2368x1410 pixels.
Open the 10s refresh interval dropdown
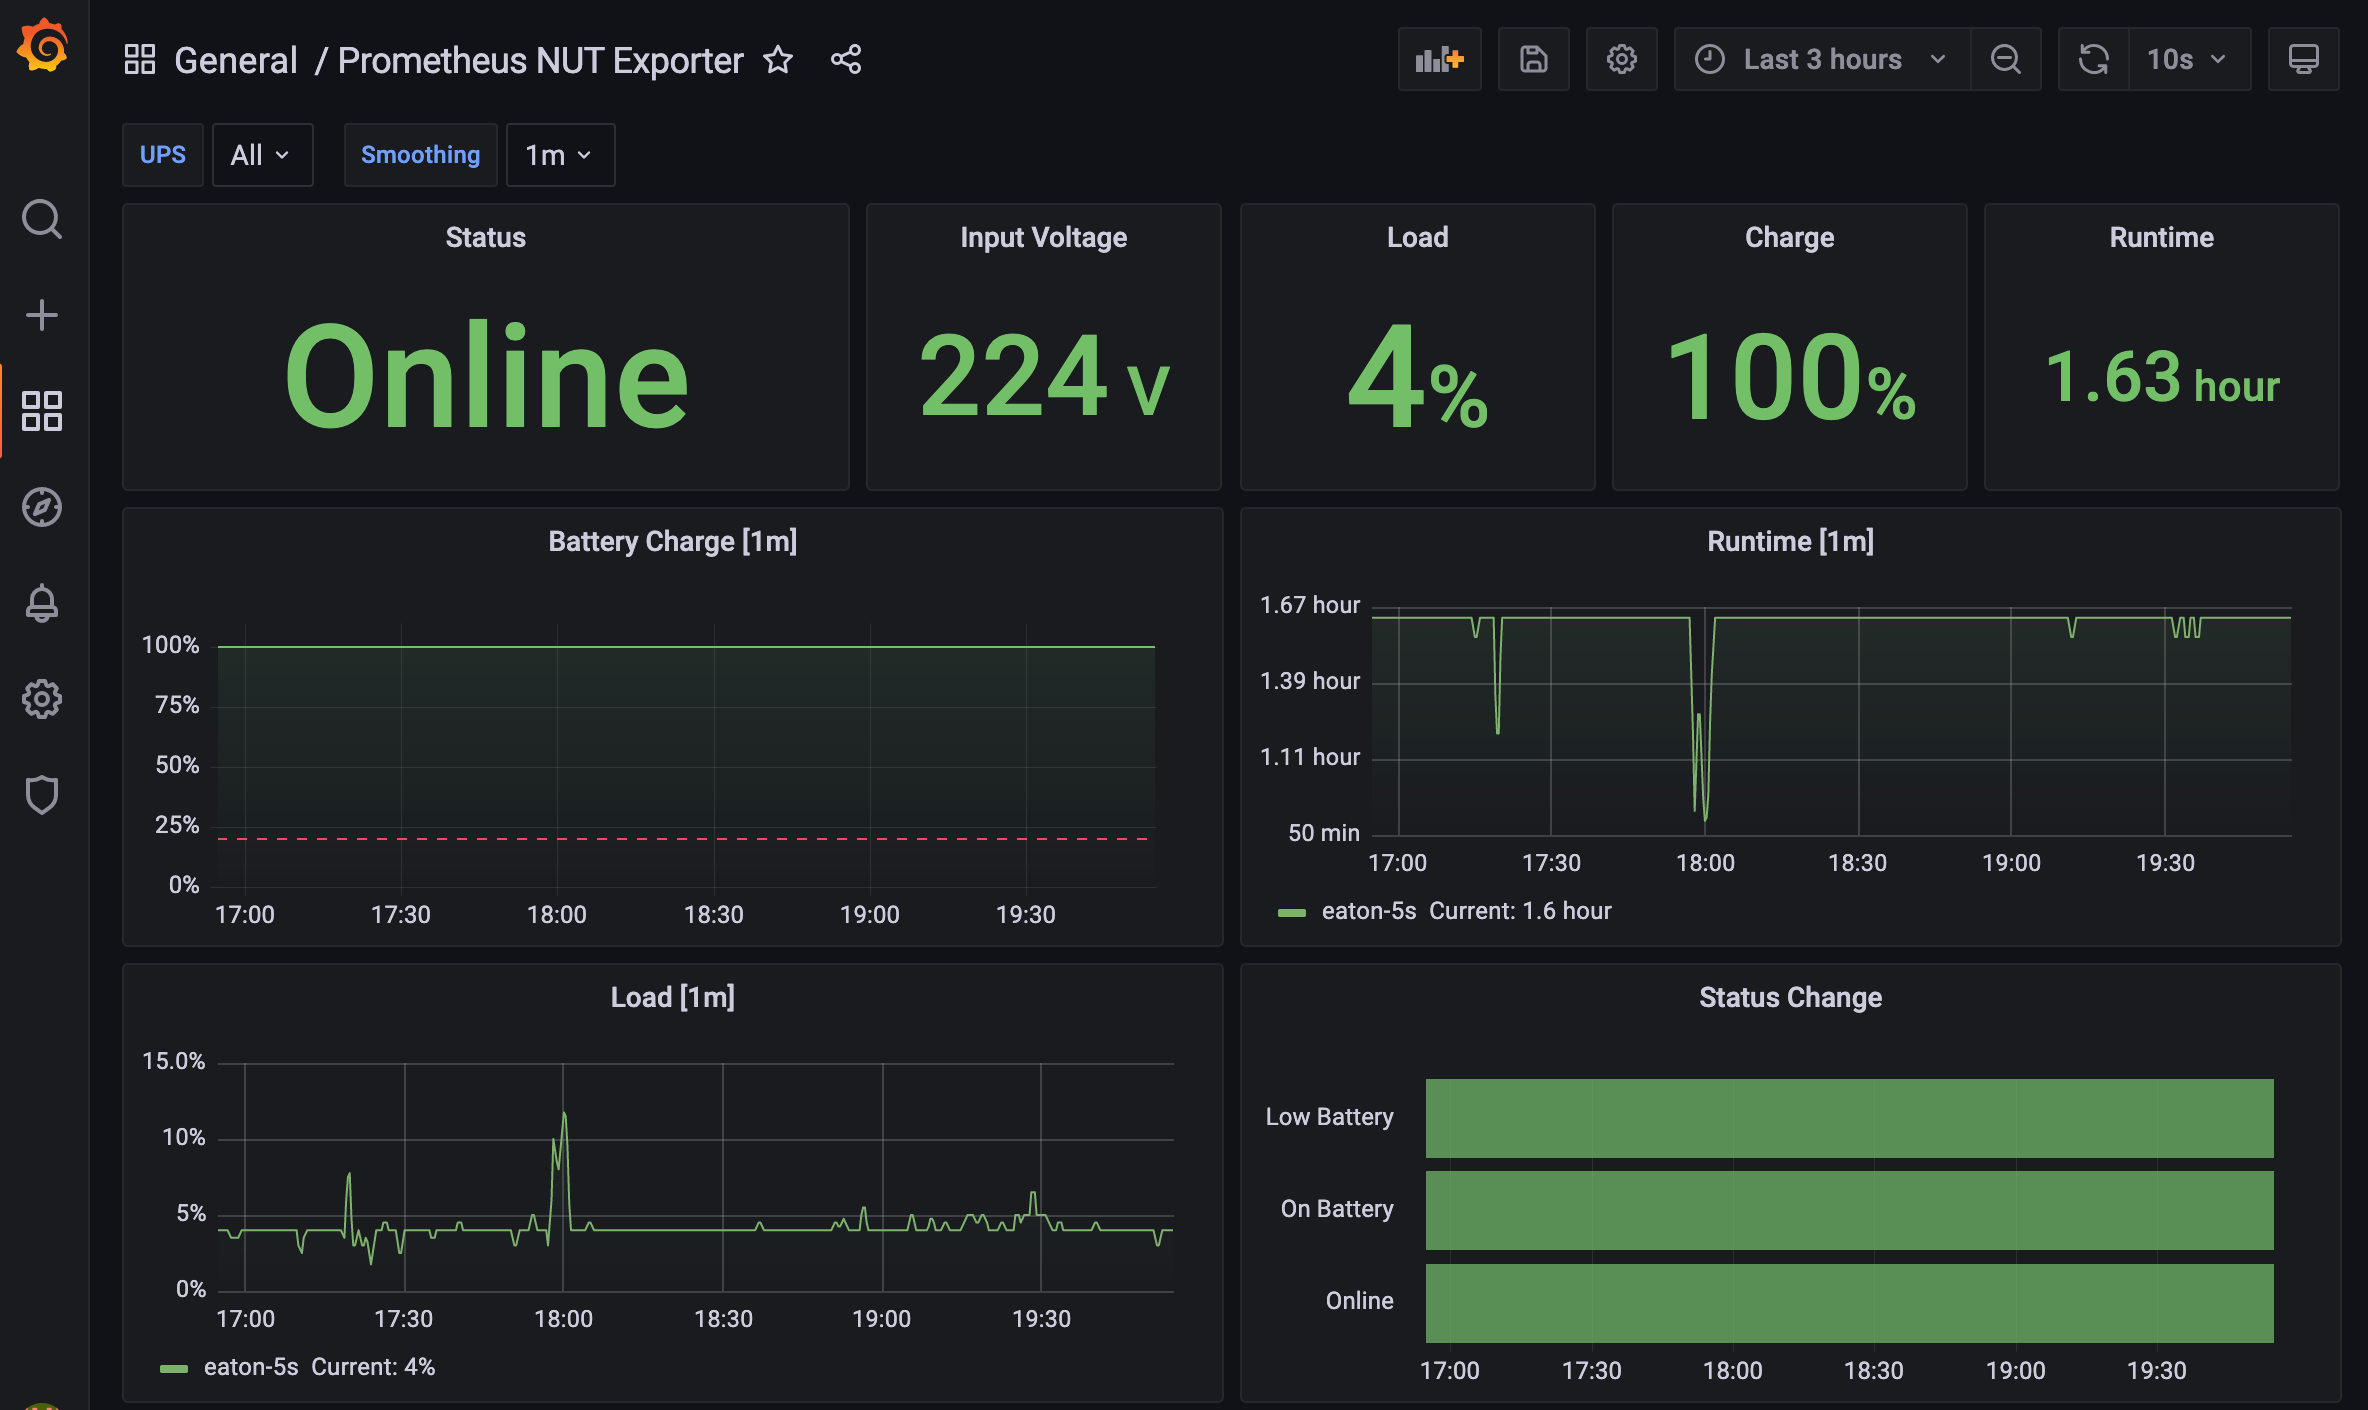pos(2188,60)
